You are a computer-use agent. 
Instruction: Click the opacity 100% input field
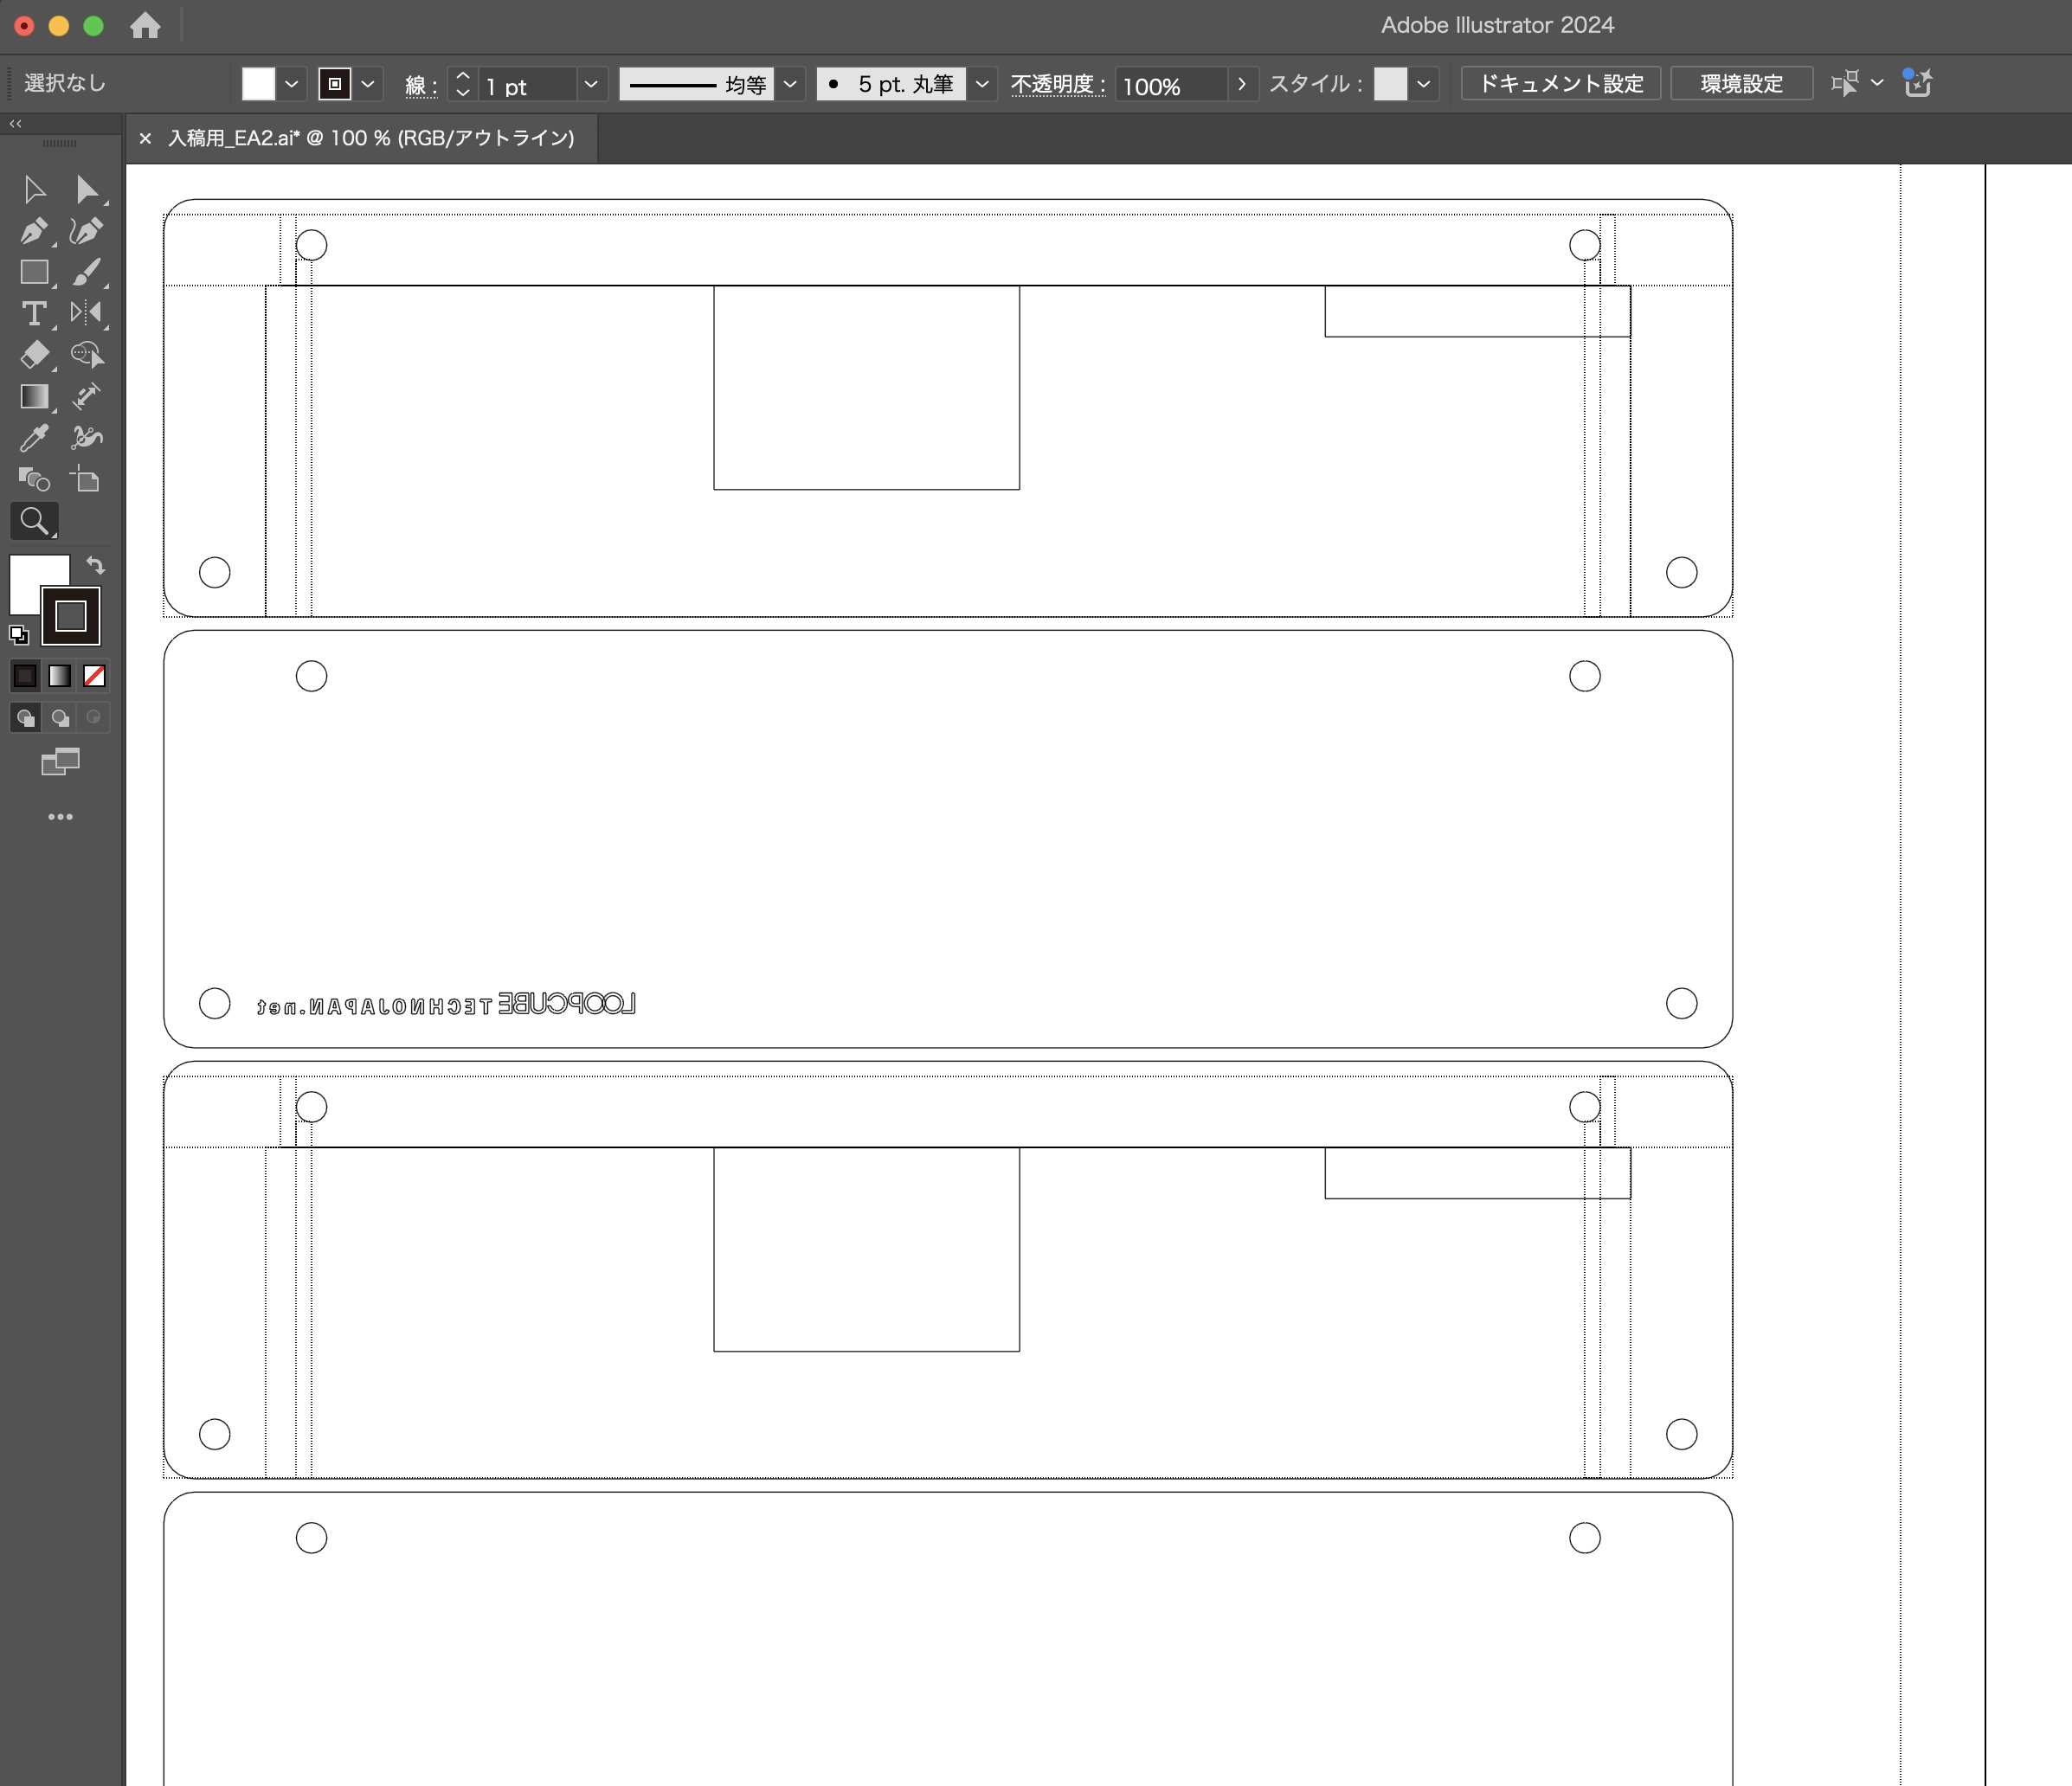[1170, 85]
